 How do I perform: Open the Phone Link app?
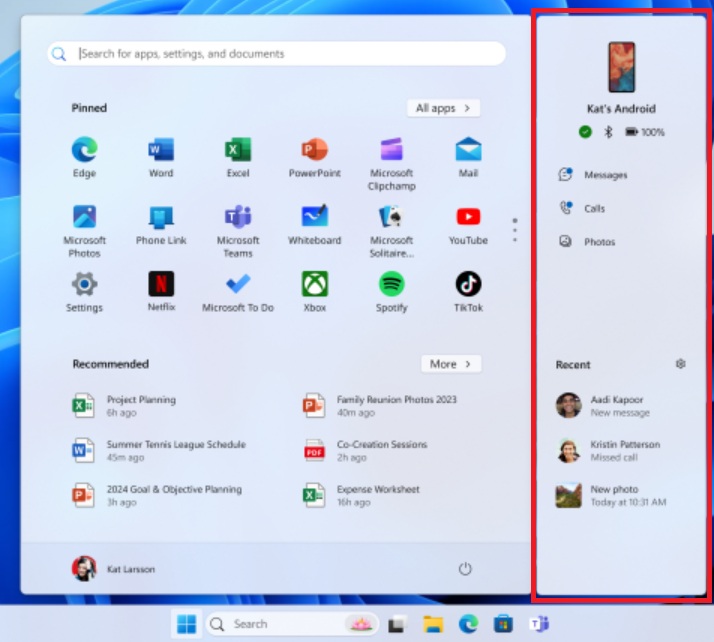pos(161,224)
